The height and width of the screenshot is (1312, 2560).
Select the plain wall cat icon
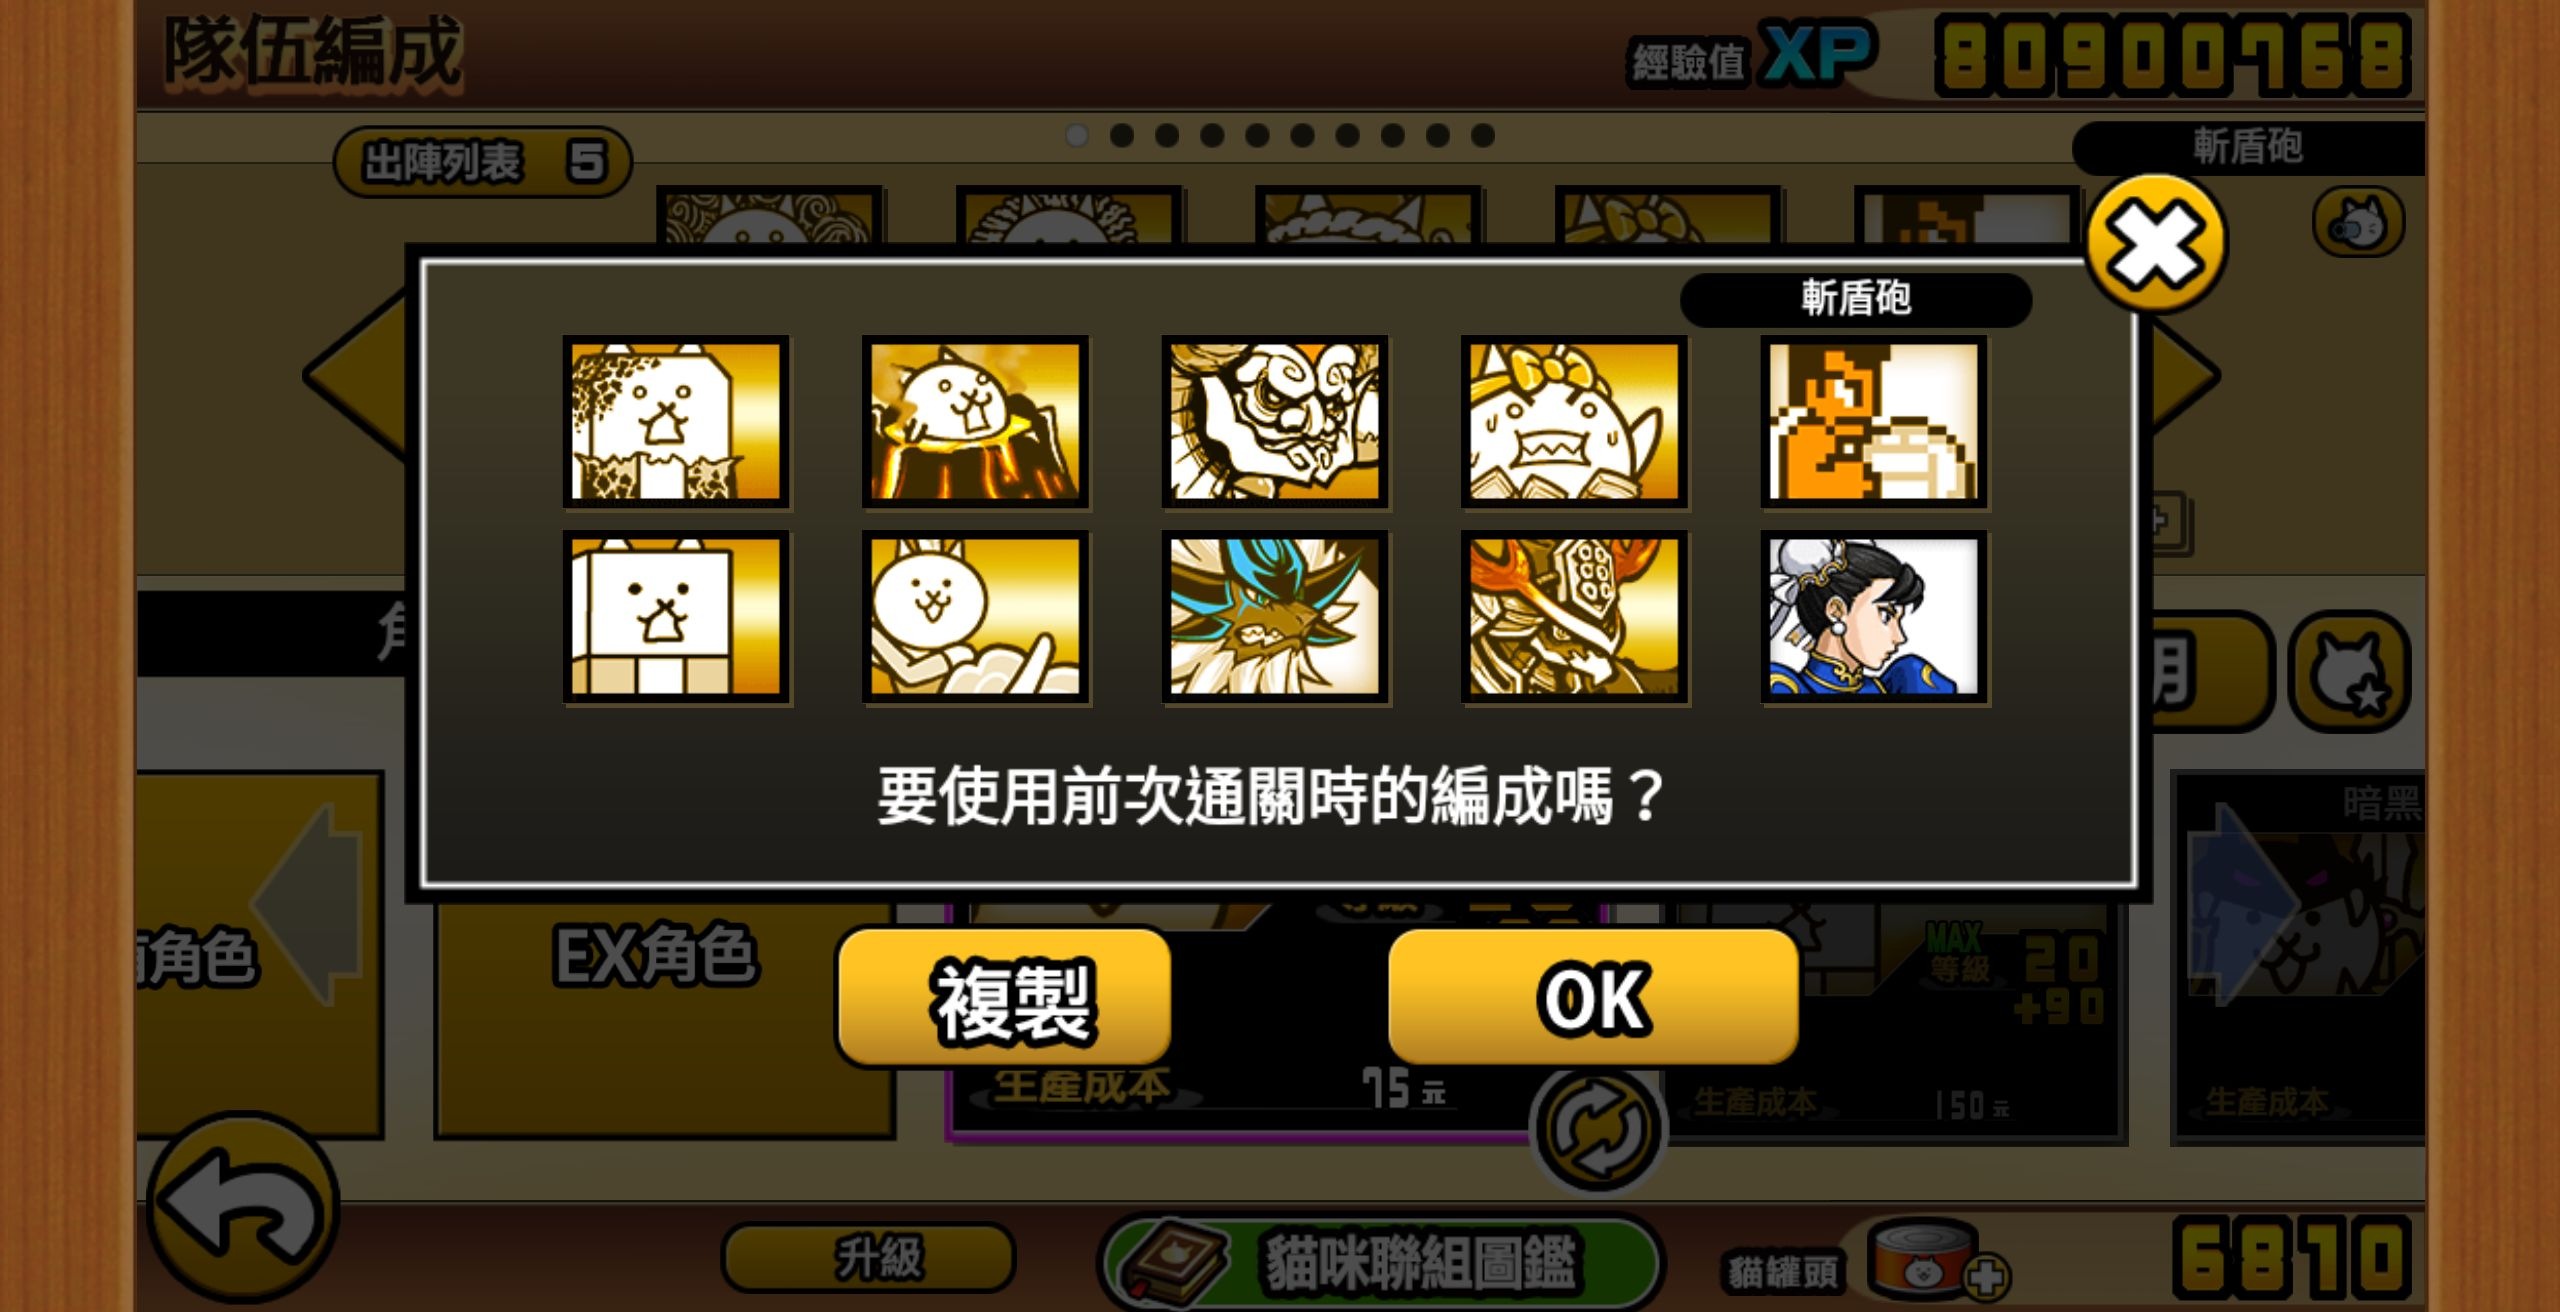(x=676, y=617)
